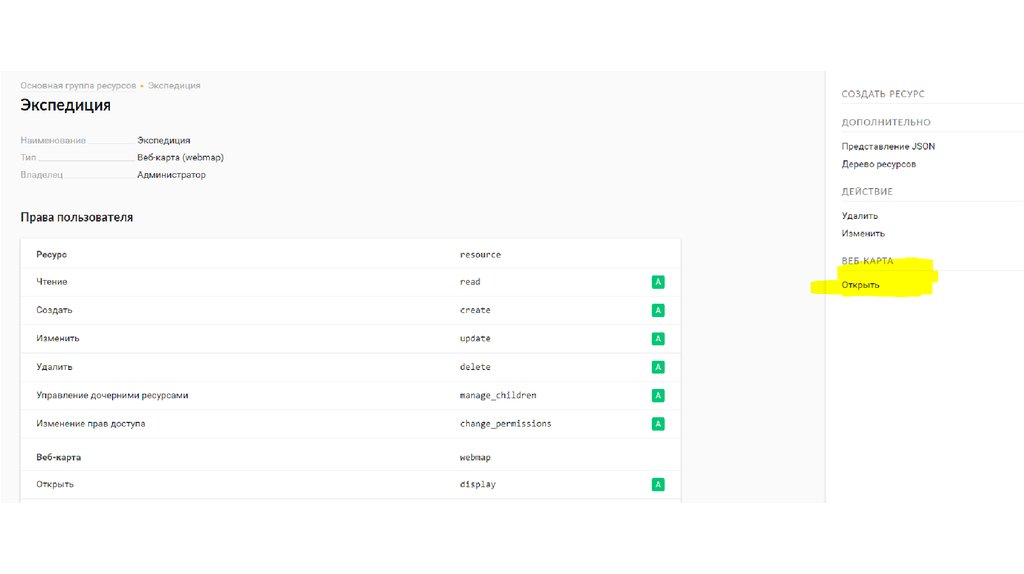Expand the Создать ресурс section header

[x=883, y=94]
